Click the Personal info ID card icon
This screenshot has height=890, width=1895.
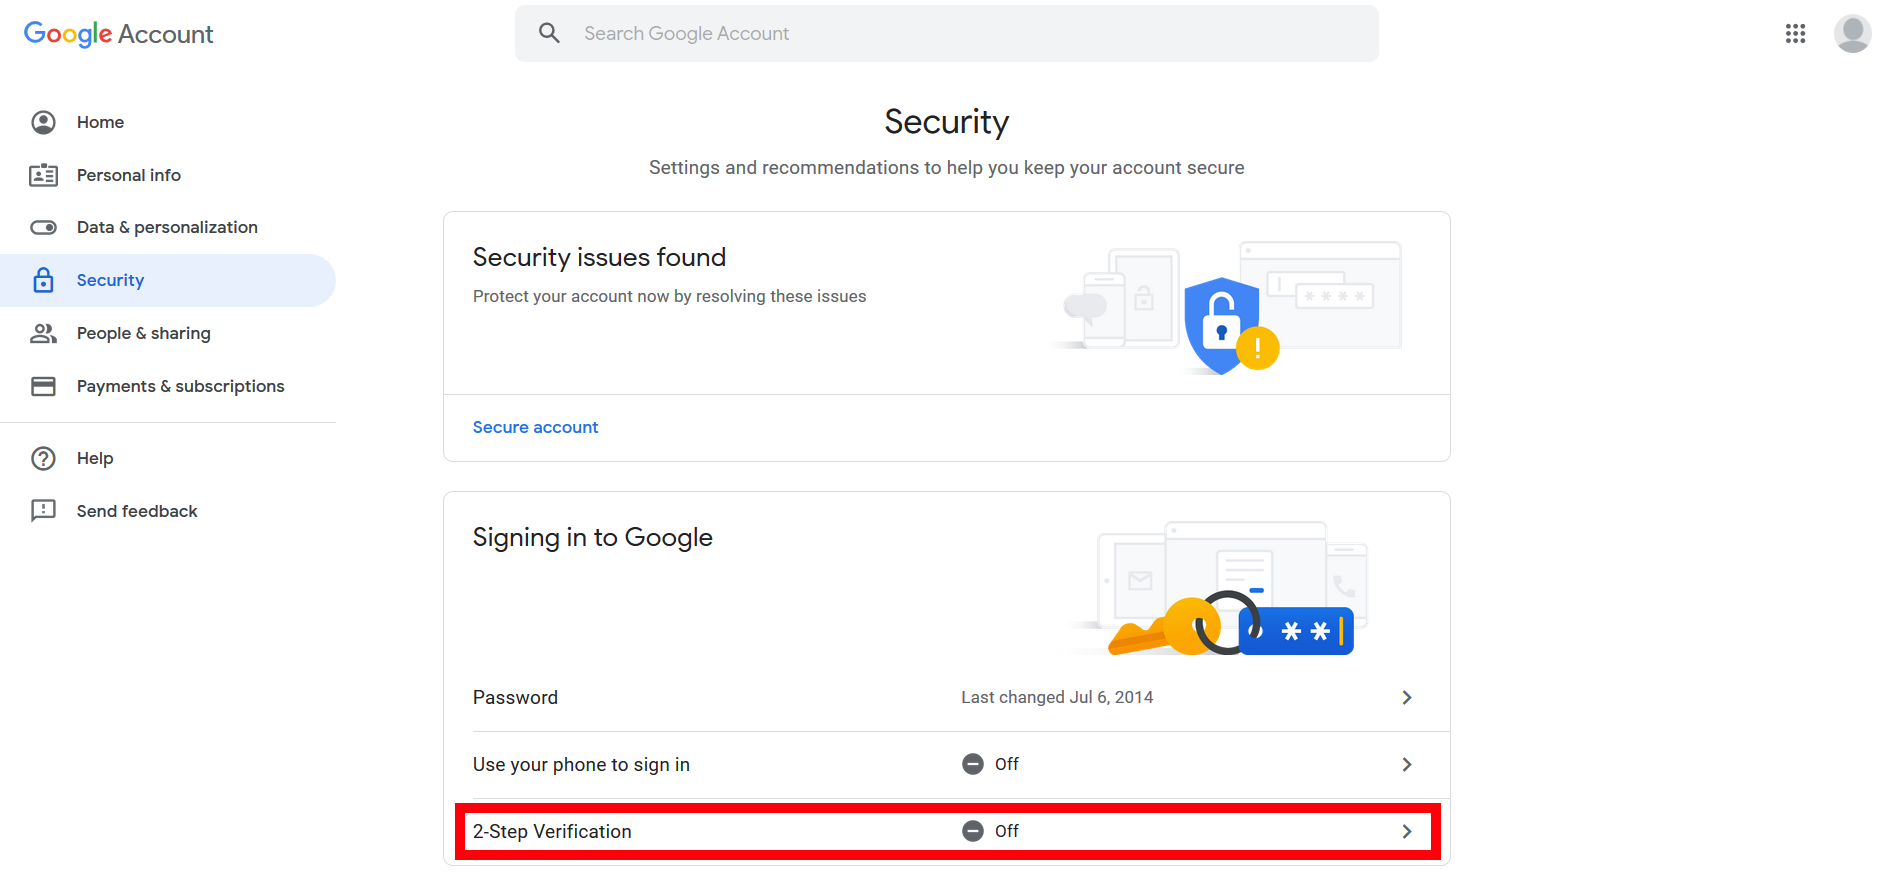coord(43,175)
